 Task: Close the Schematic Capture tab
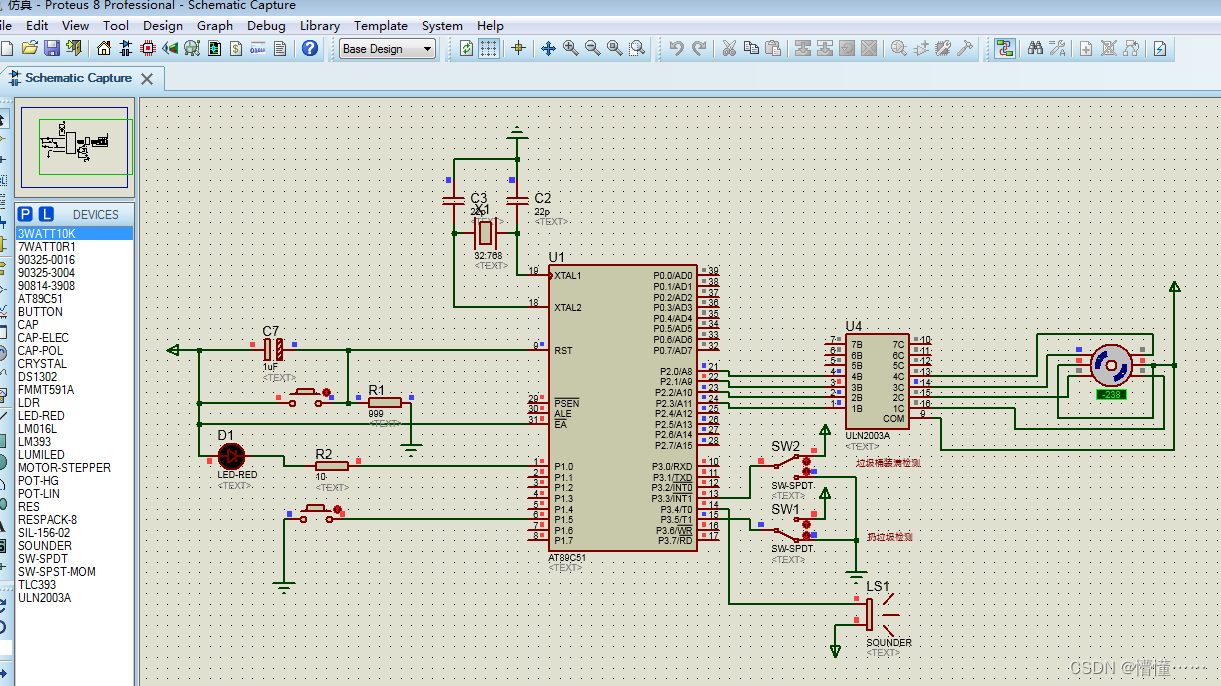click(x=147, y=78)
